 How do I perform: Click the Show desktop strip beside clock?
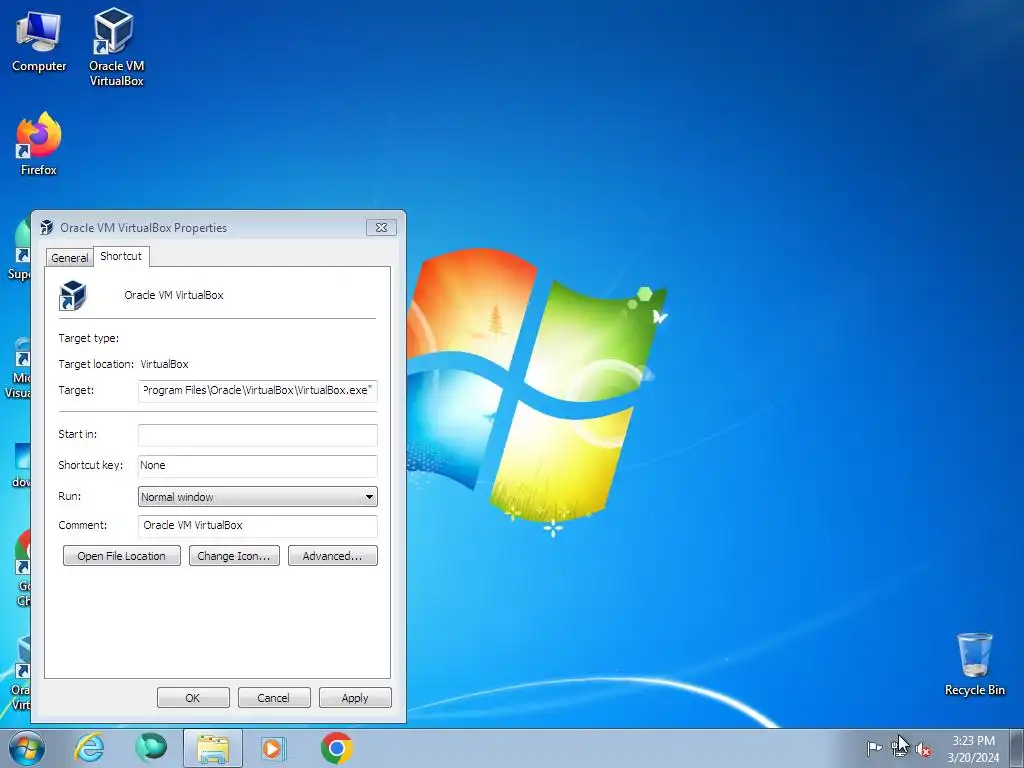[x=1017, y=748]
